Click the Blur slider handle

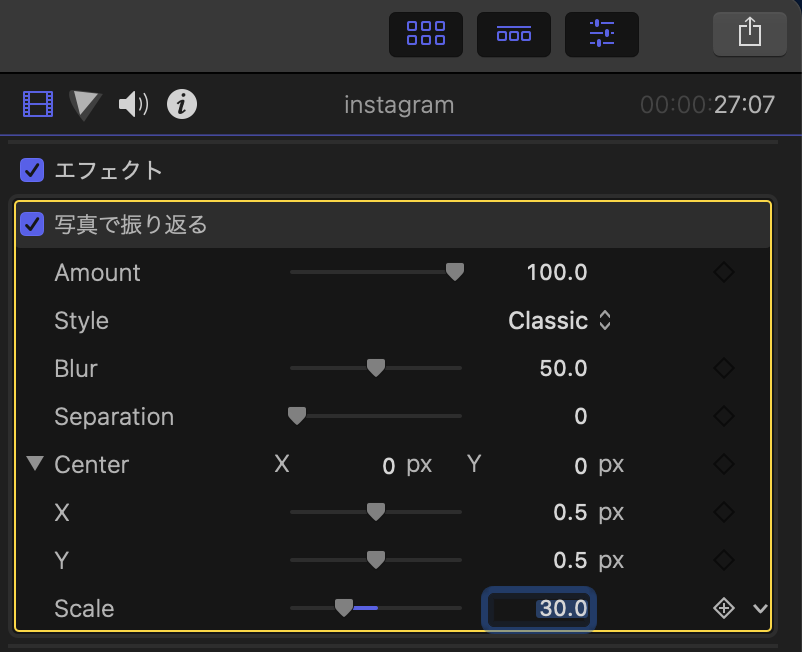pos(376,368)
